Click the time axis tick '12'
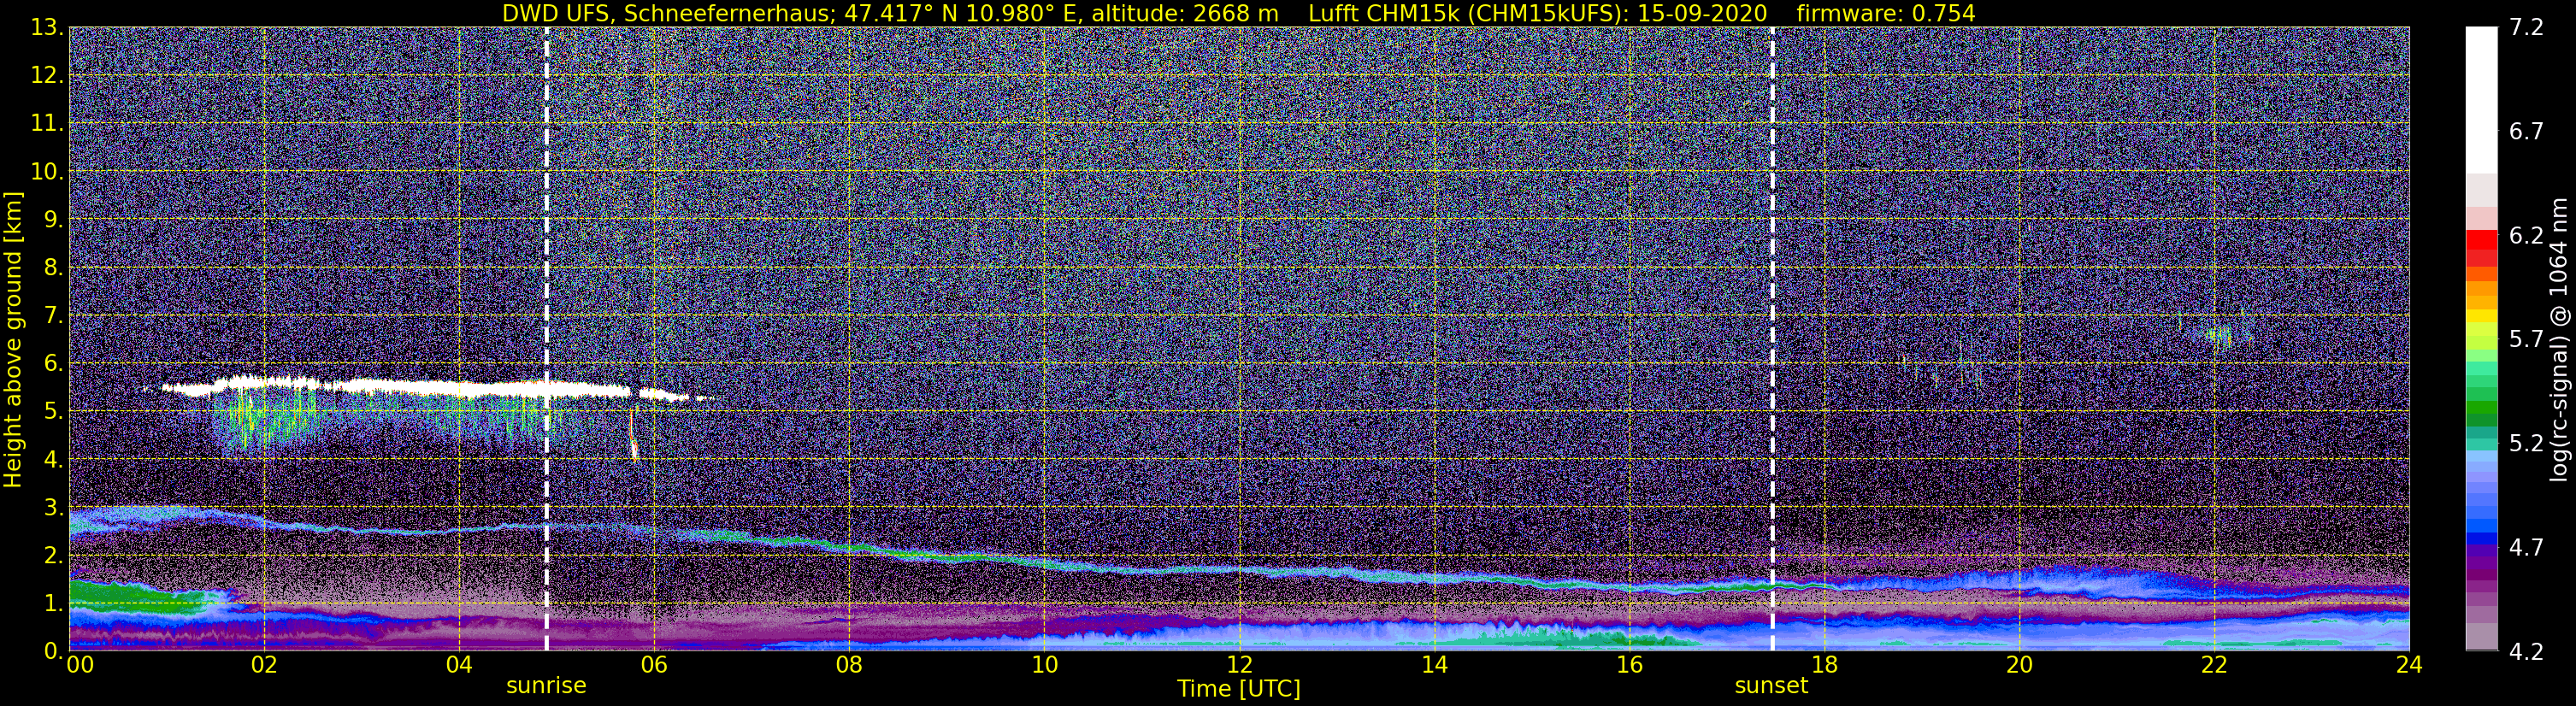Screen dimensions: 2576x706 tap(1239, 665)
